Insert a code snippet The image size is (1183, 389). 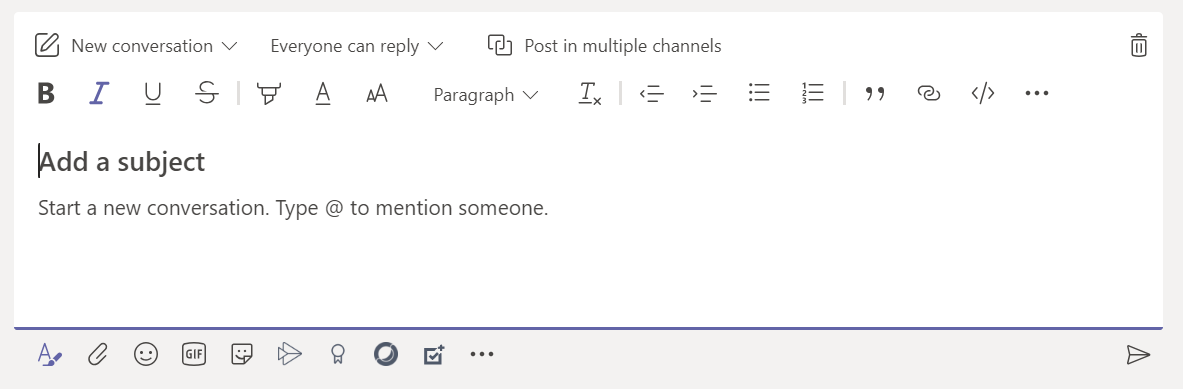click(x=982, y=93)
